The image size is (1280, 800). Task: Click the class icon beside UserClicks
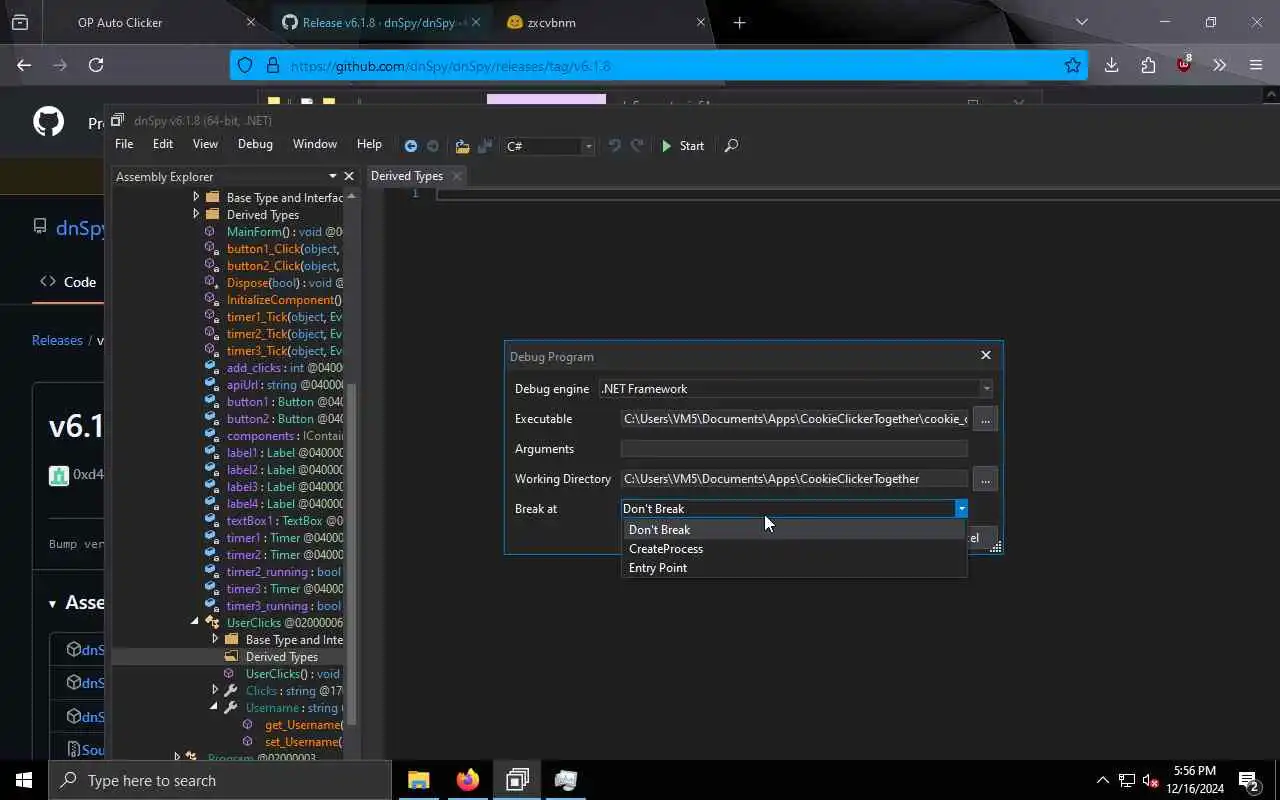(212, 622)
